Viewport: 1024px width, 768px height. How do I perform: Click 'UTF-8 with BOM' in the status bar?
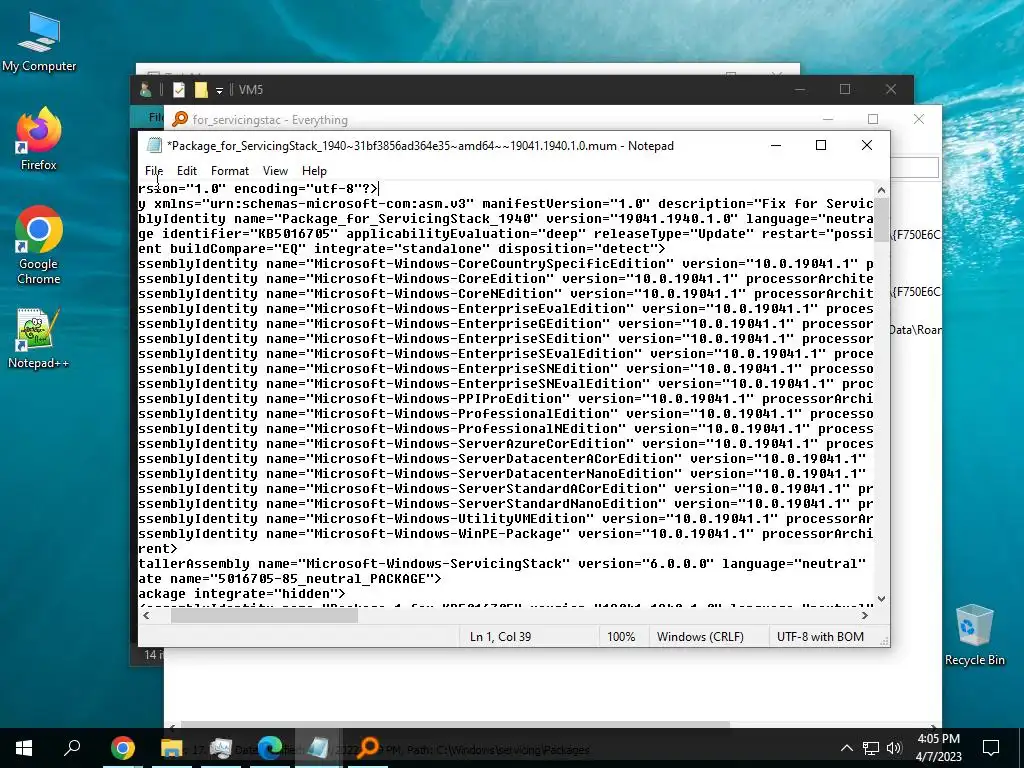coord(820,637)
